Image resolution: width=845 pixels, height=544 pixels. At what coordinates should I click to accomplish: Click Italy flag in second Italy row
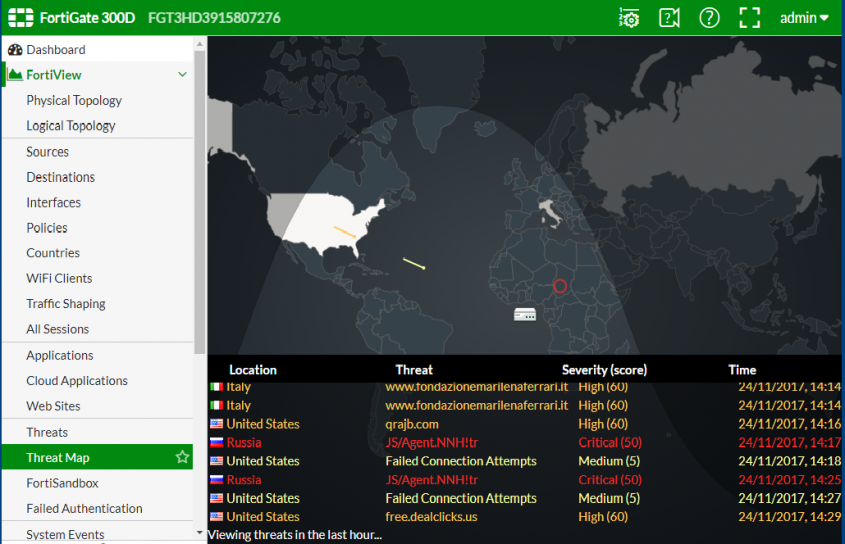point(217,405)
